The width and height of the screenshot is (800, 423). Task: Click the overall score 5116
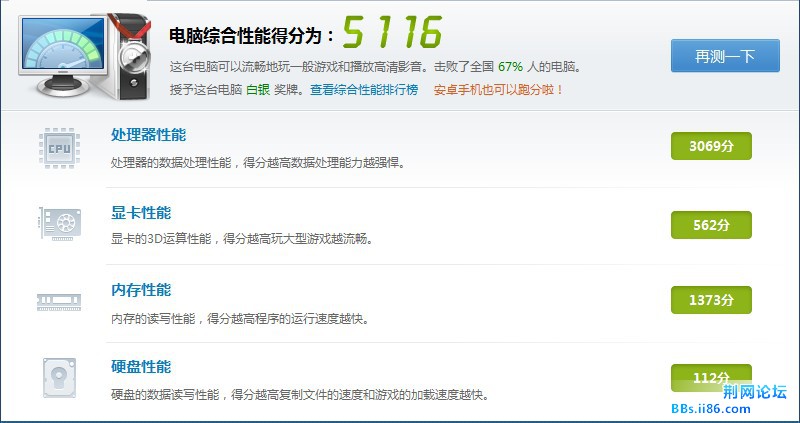(392, 32)
